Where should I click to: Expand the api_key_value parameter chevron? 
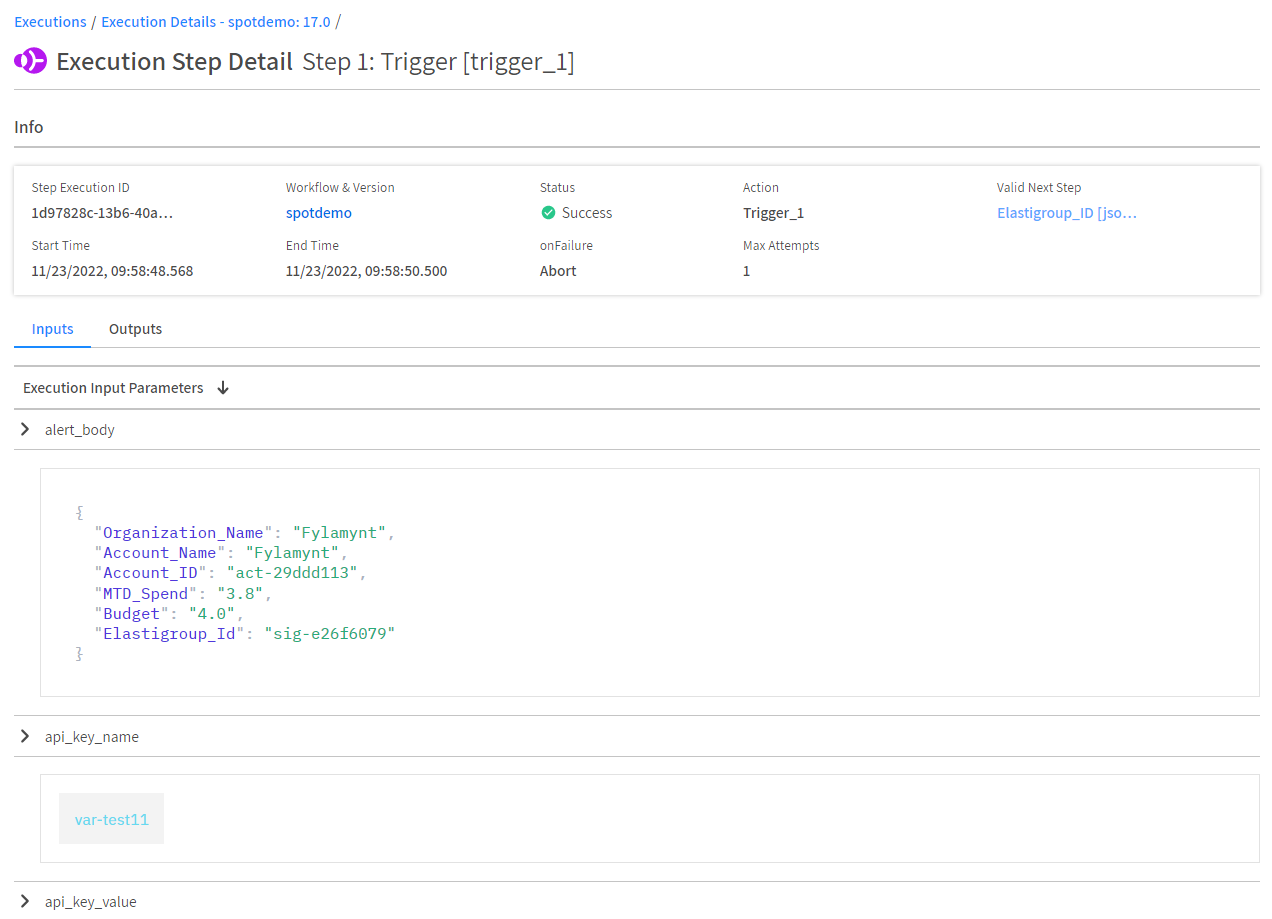pos(26,902)
